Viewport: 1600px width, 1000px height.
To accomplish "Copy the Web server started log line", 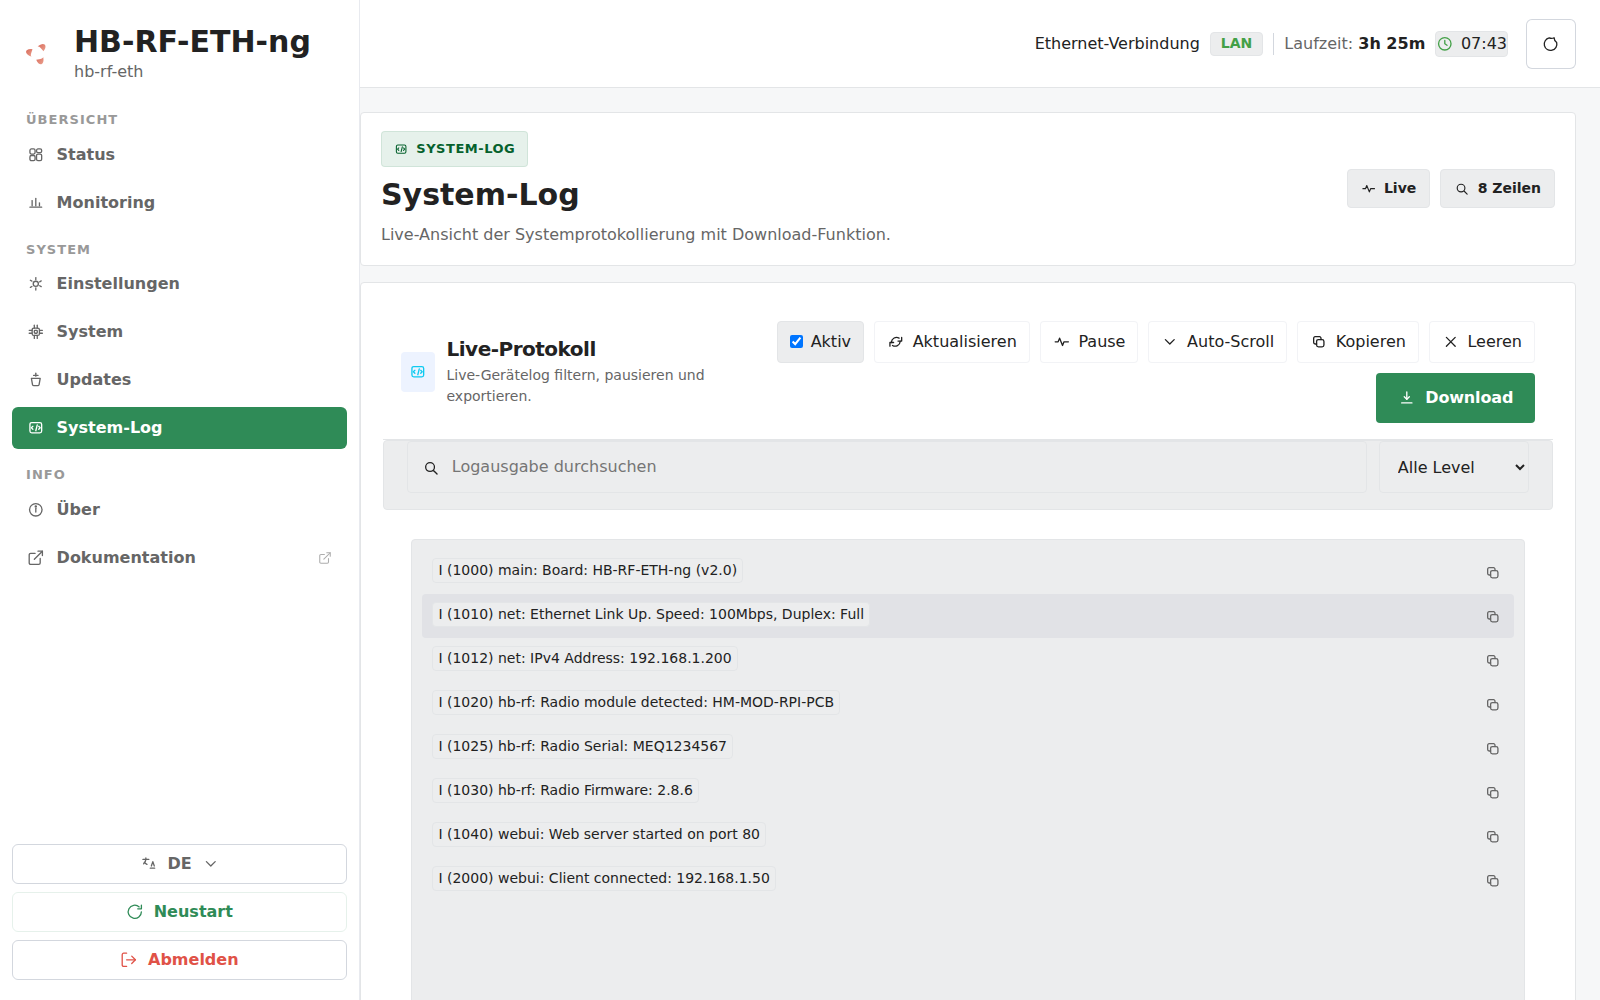I will [x=1492, y=837].
